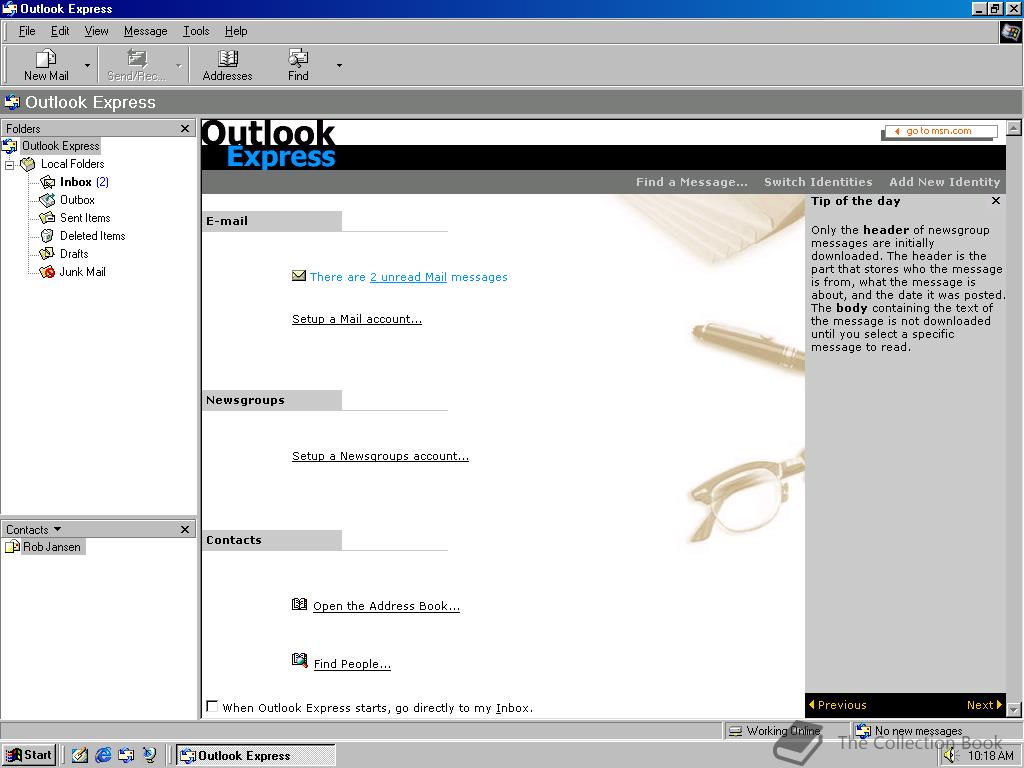Select Outlook Express root in folder tree
Screen dimensions: 1024x768
61,146
